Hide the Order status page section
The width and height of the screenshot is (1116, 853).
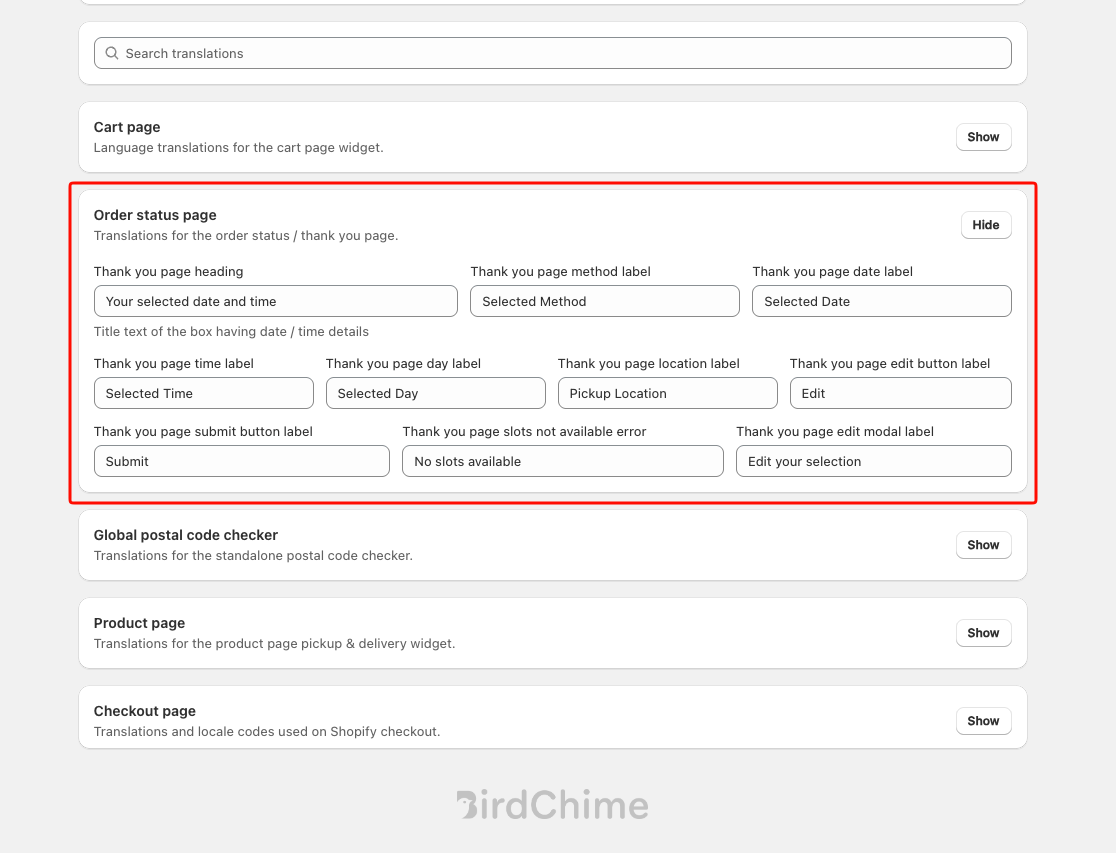tap(986, 225)
